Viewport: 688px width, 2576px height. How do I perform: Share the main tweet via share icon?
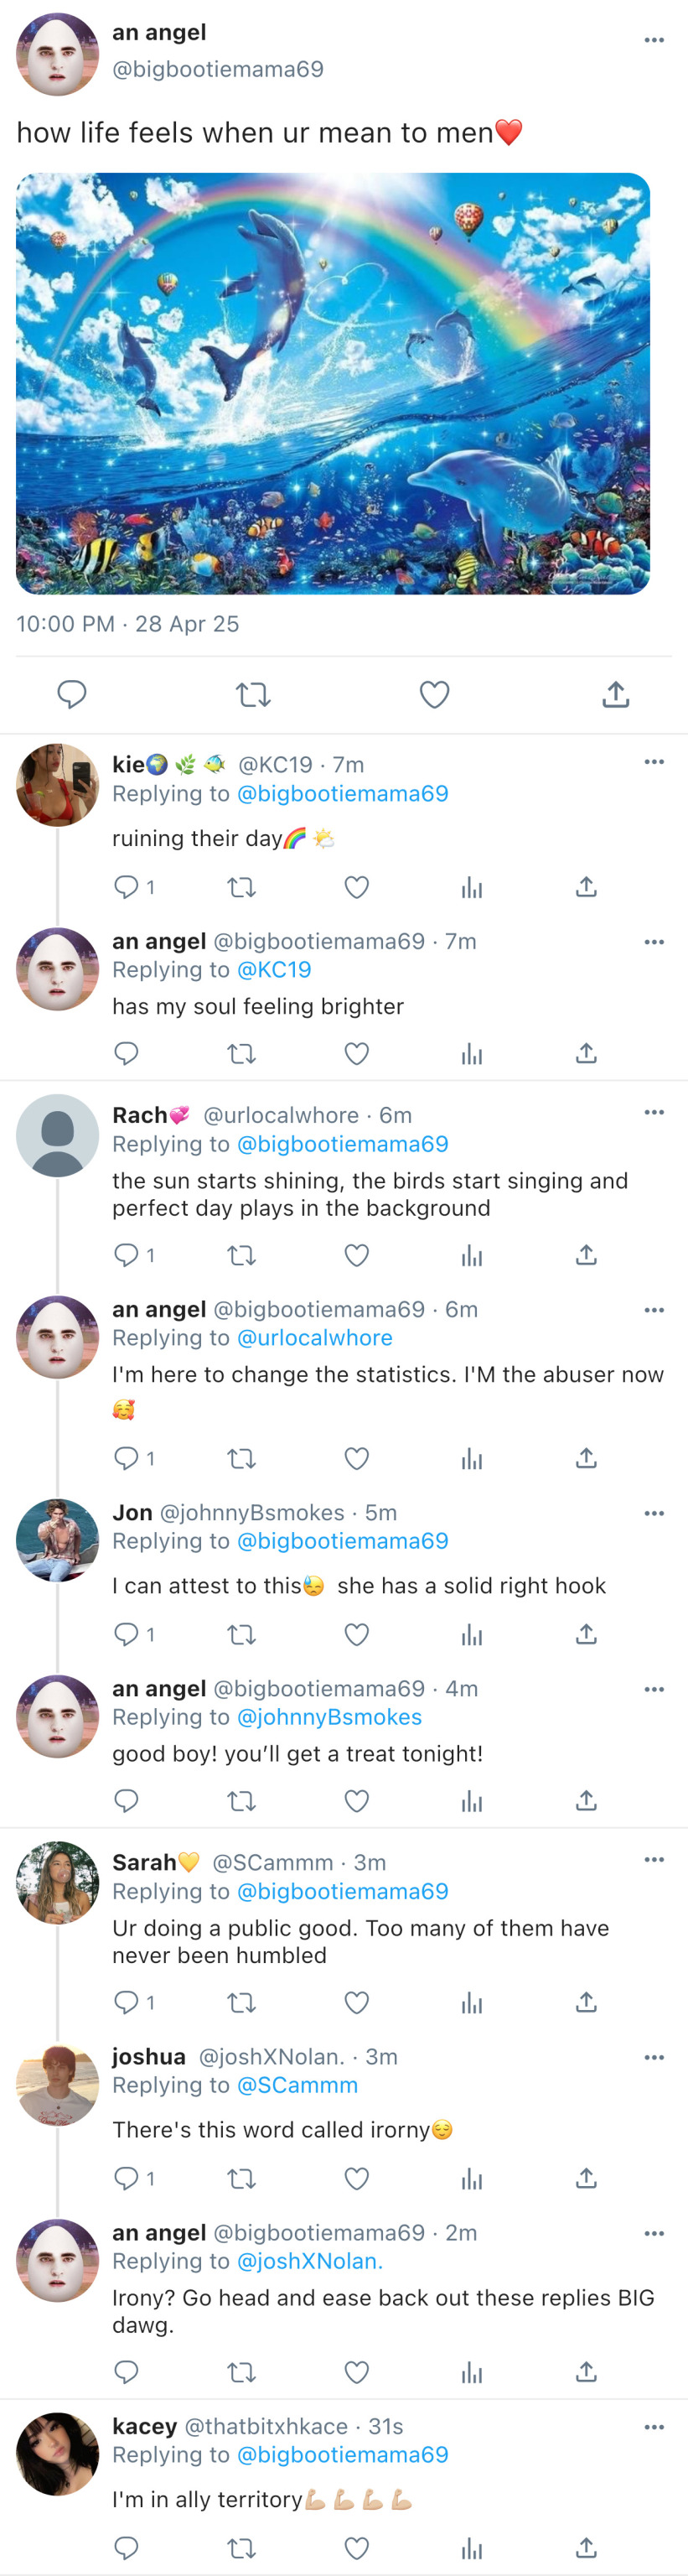click(615, 694)
